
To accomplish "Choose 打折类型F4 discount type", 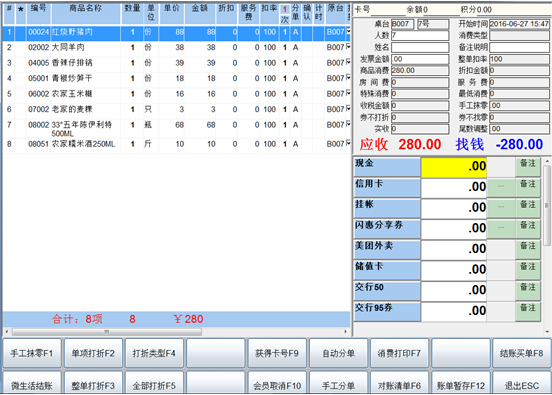I will pos(154,353).
